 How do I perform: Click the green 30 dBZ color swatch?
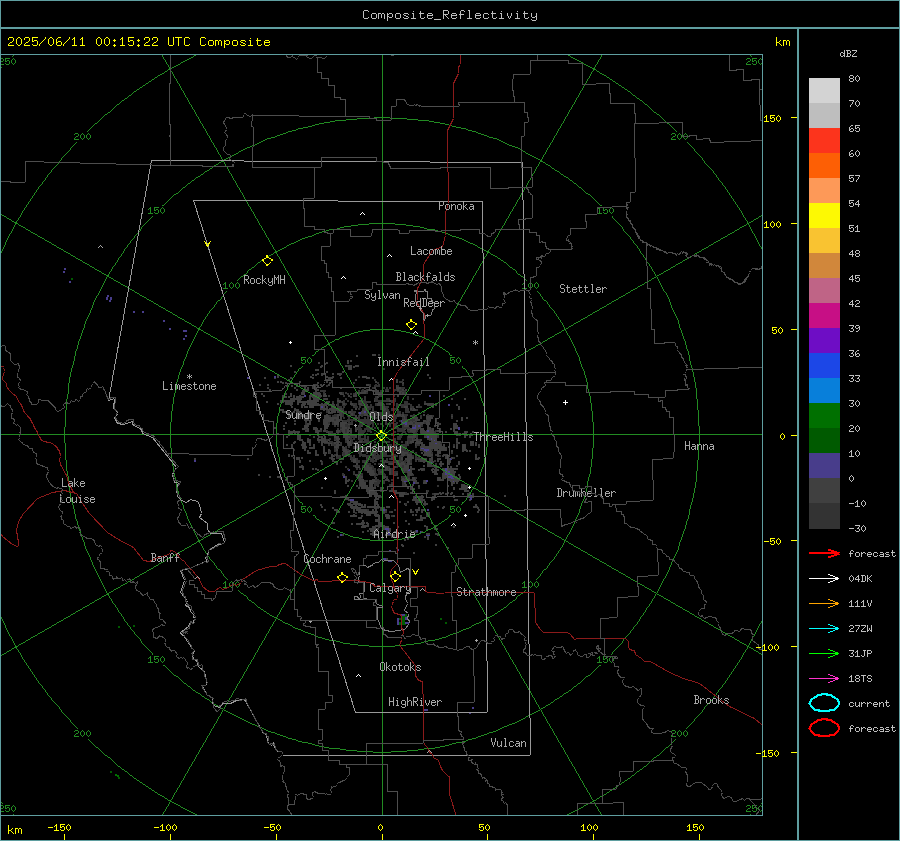click(x=824, y=416)
